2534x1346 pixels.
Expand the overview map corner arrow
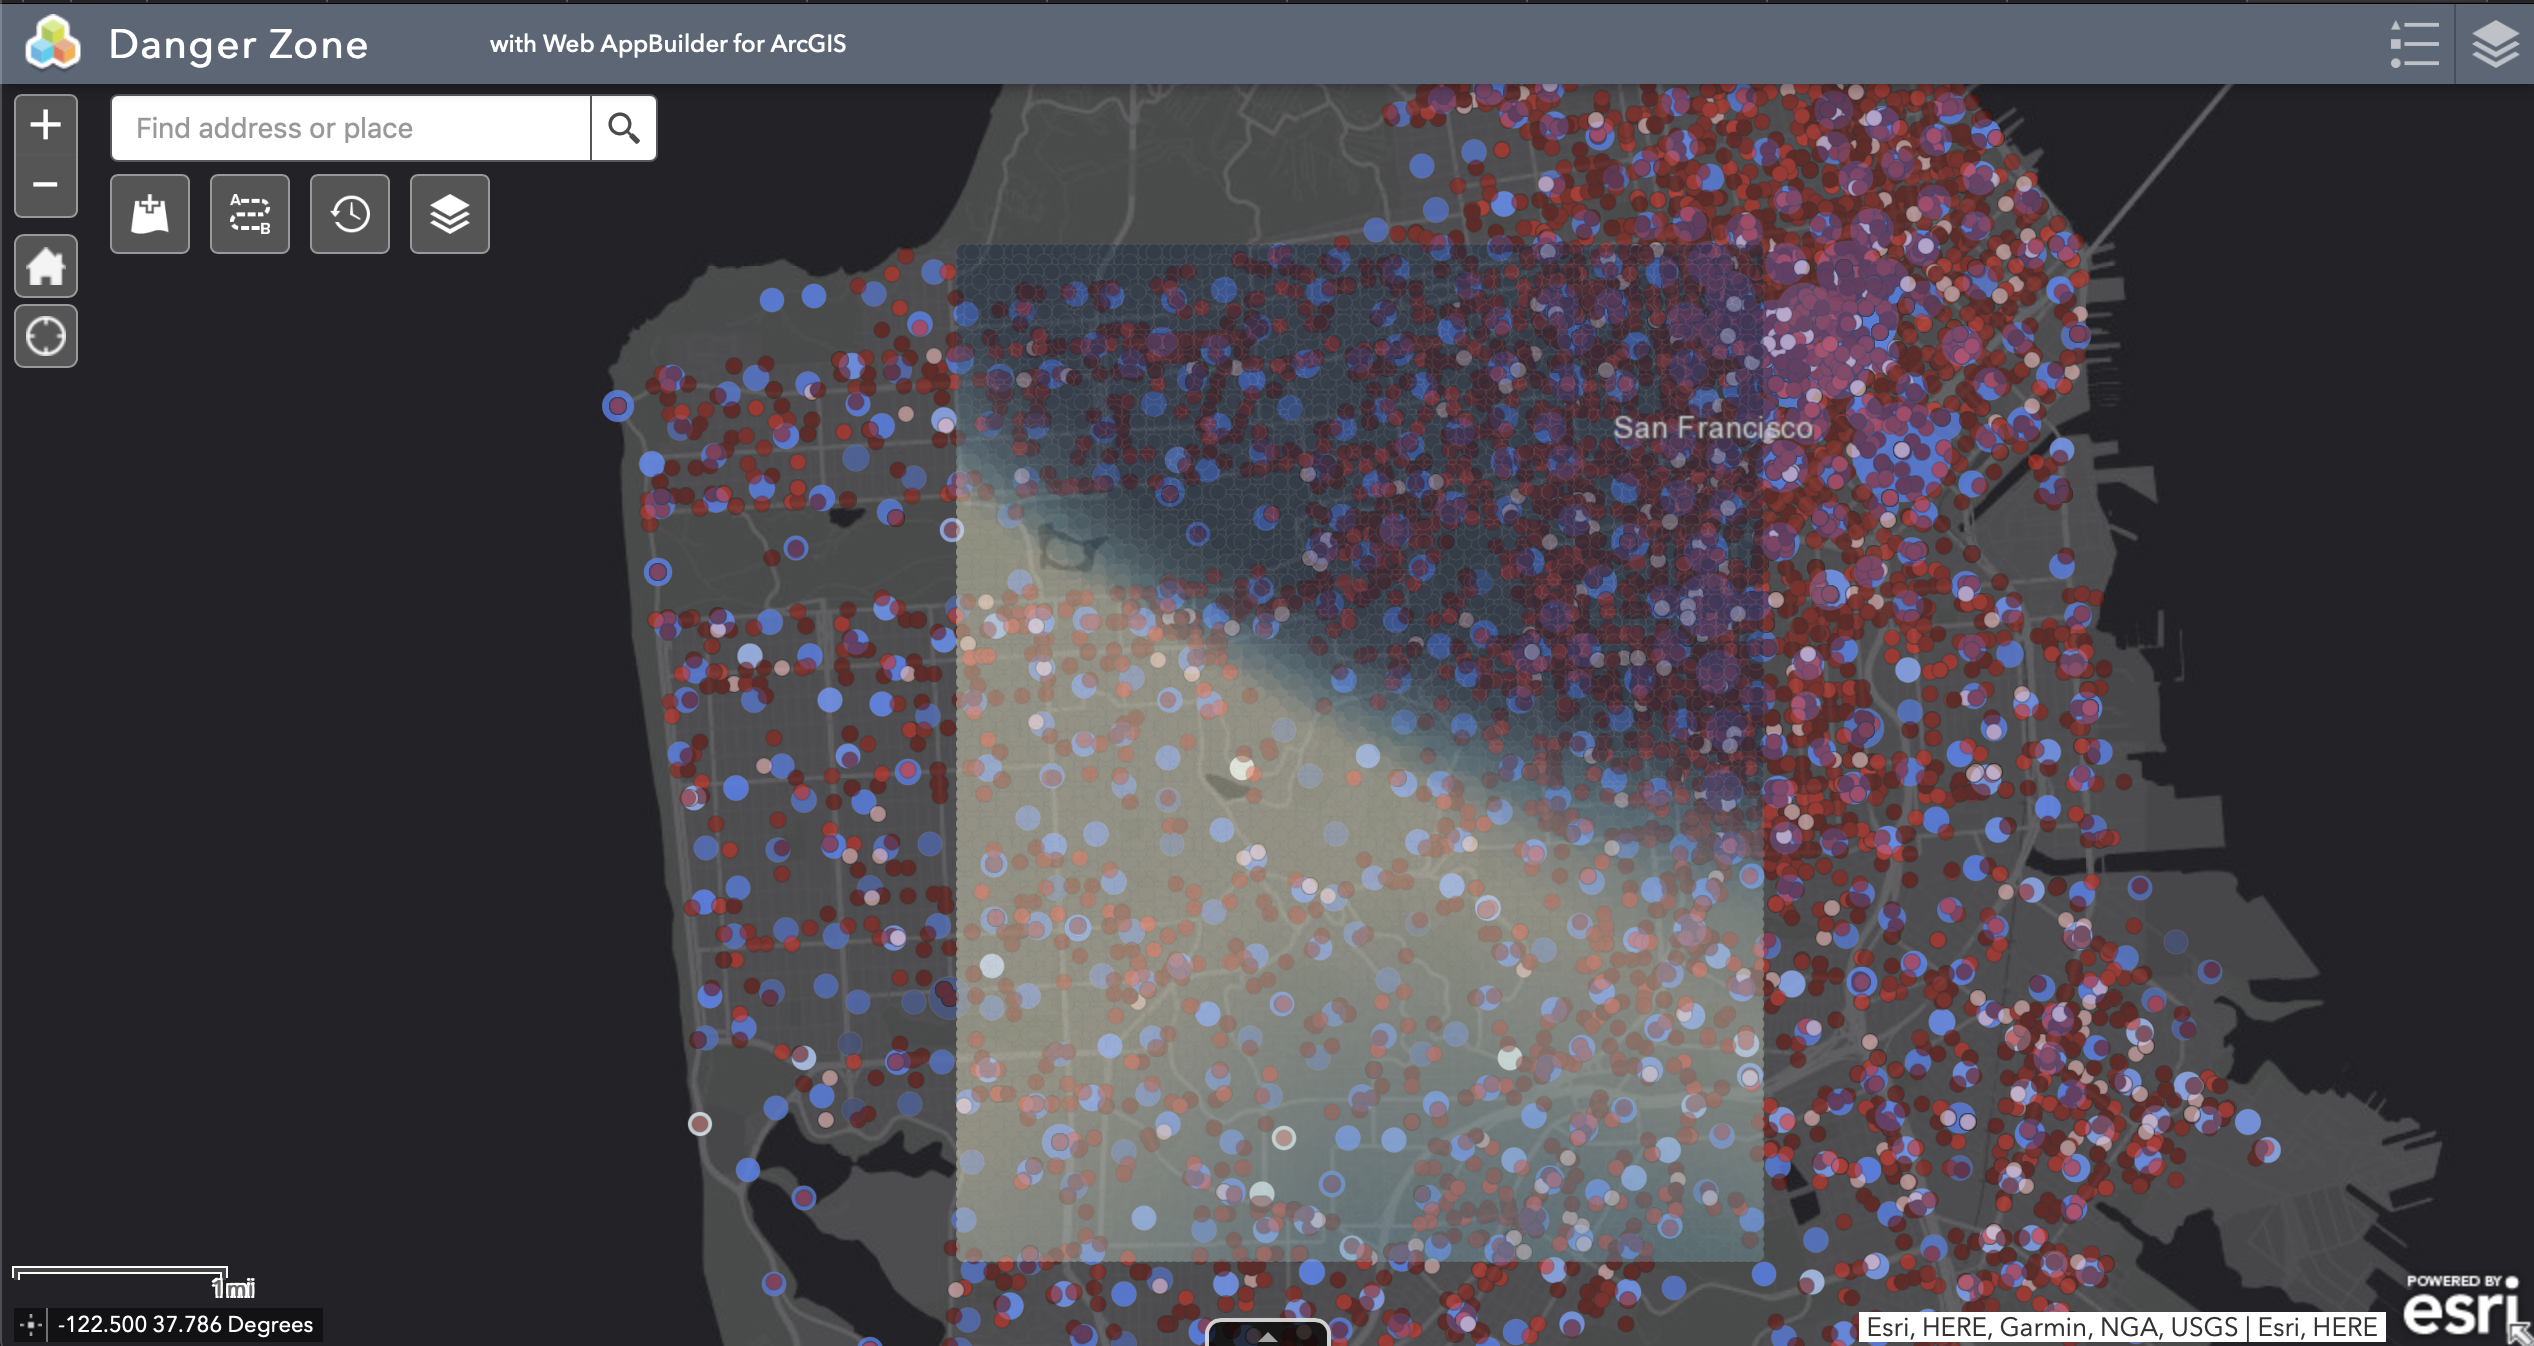[2520, 1334]
